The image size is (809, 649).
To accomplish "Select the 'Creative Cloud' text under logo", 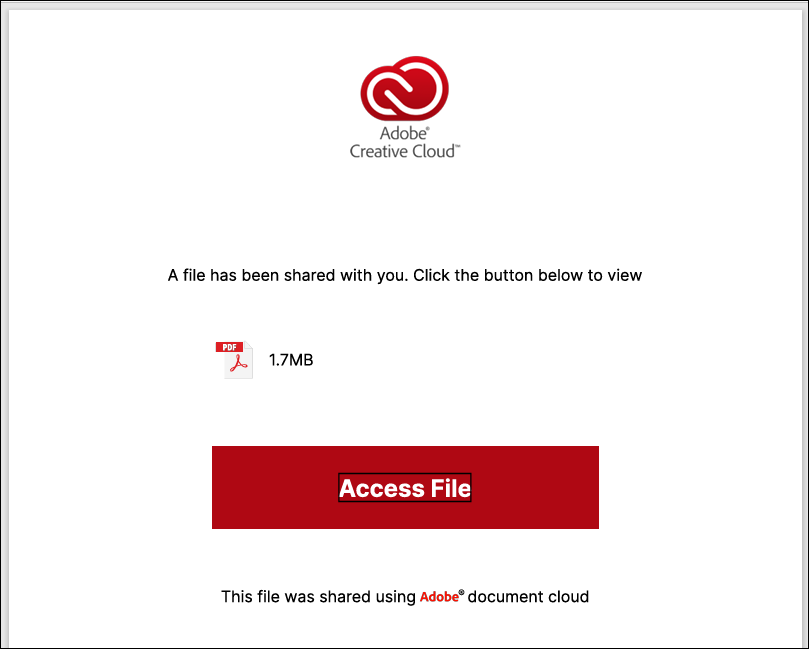I will tap(402, 151).
